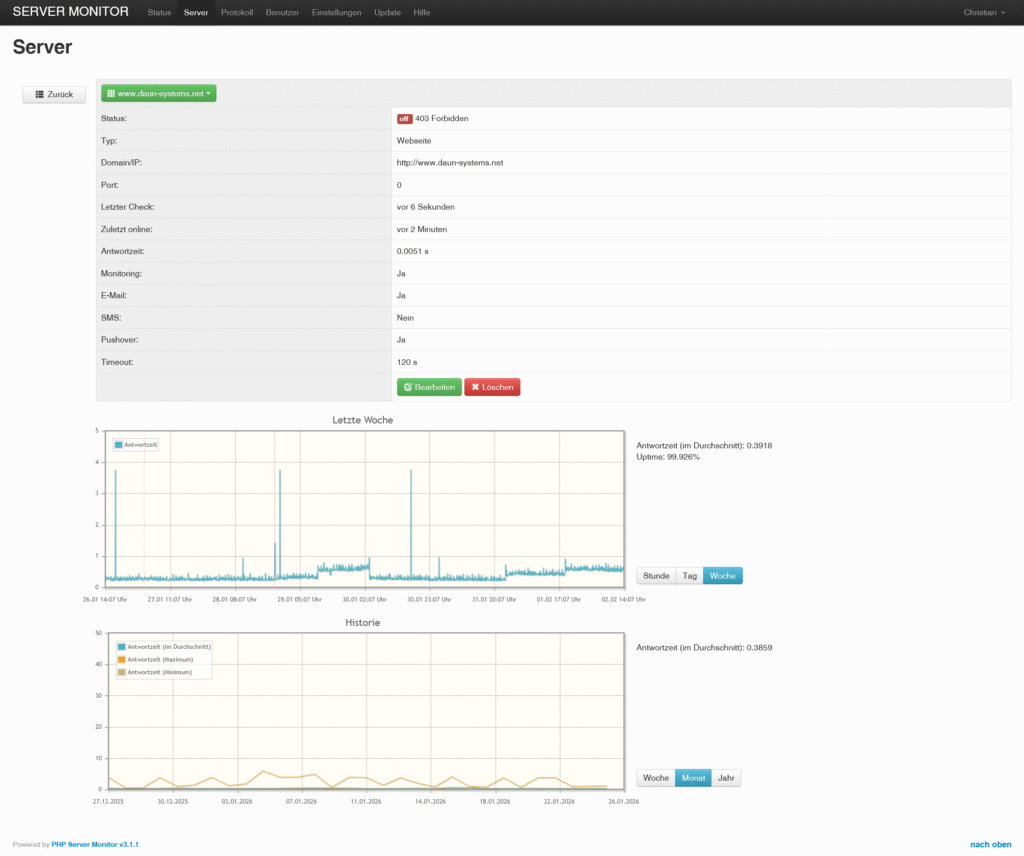Click the teal Antwortzeit legend square in Letzte Woche chart
Image resolution: width=1024 pixels, height=856 pixels.
click(x=118, y=445)
